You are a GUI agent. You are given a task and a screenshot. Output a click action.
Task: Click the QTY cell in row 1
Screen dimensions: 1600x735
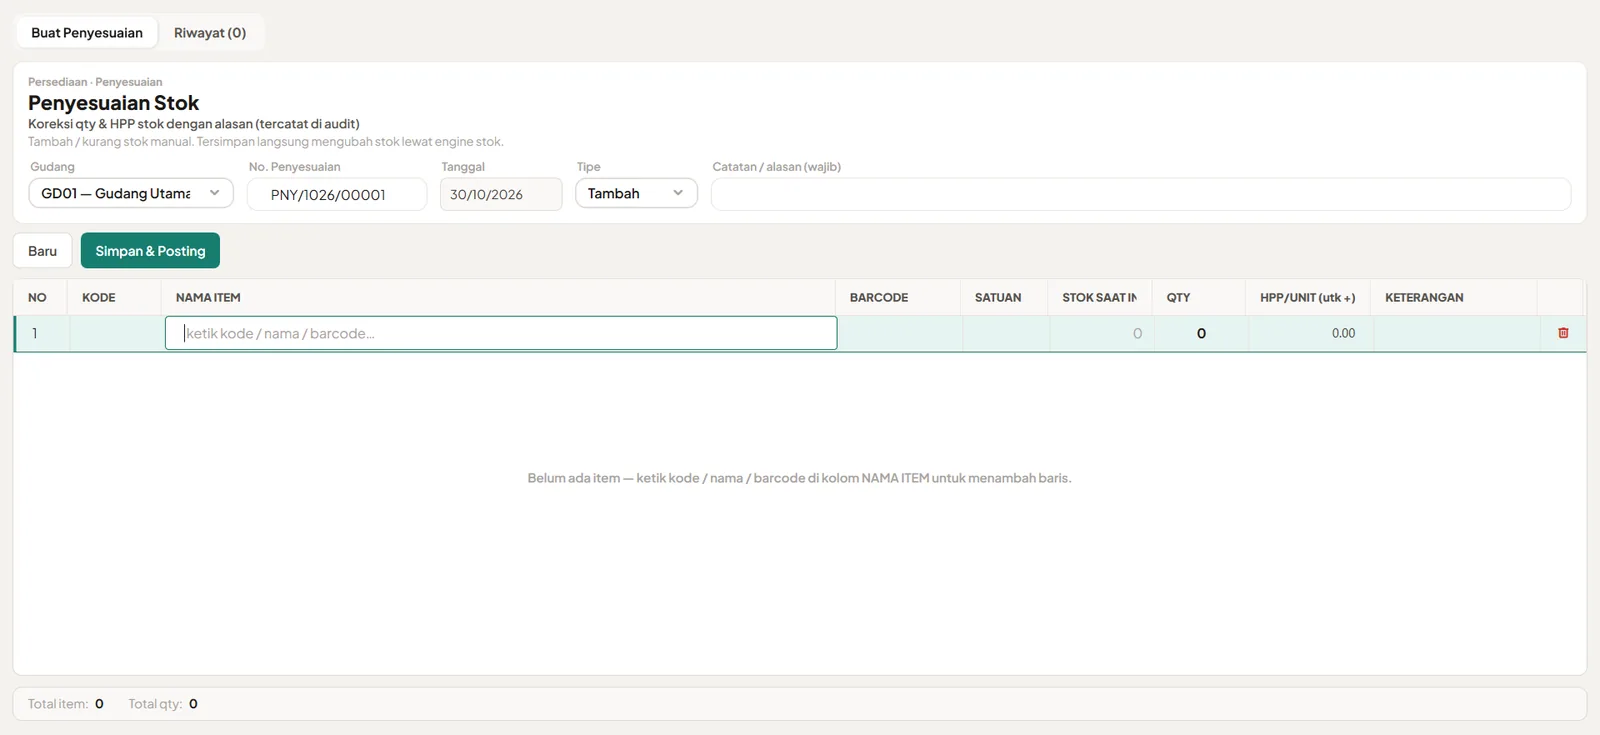[1201, 333]
